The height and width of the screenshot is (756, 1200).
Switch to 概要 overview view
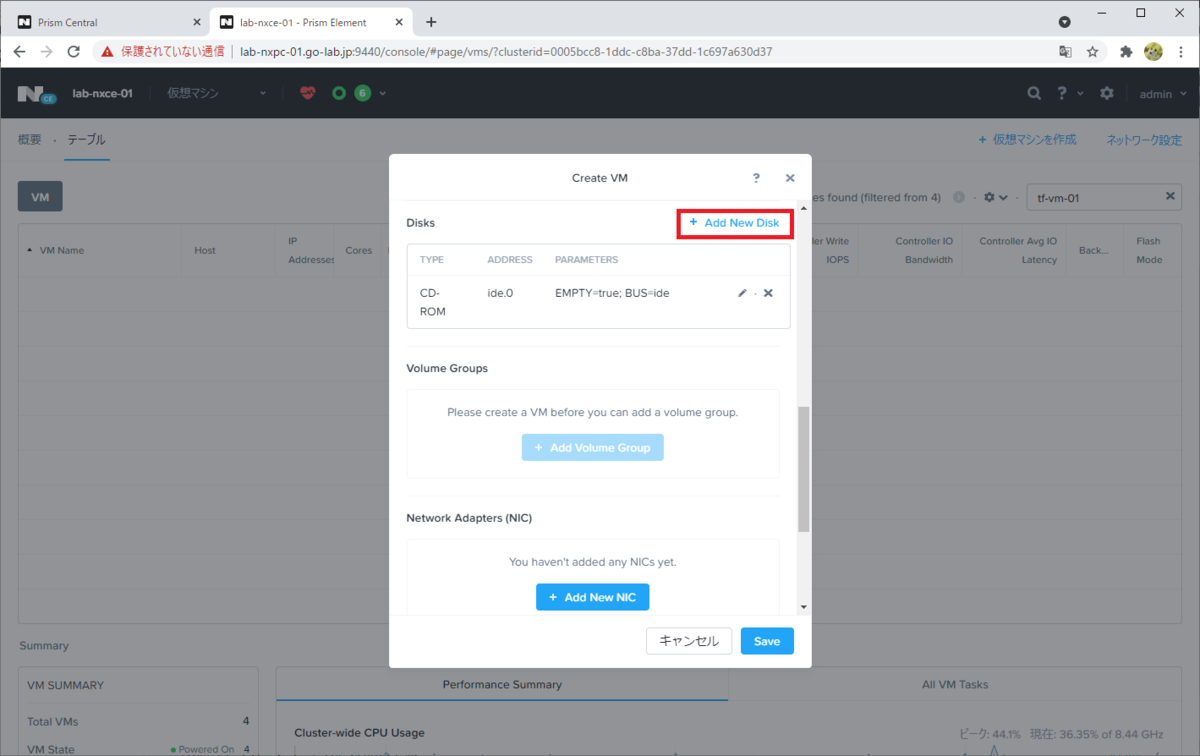point(30,140)
